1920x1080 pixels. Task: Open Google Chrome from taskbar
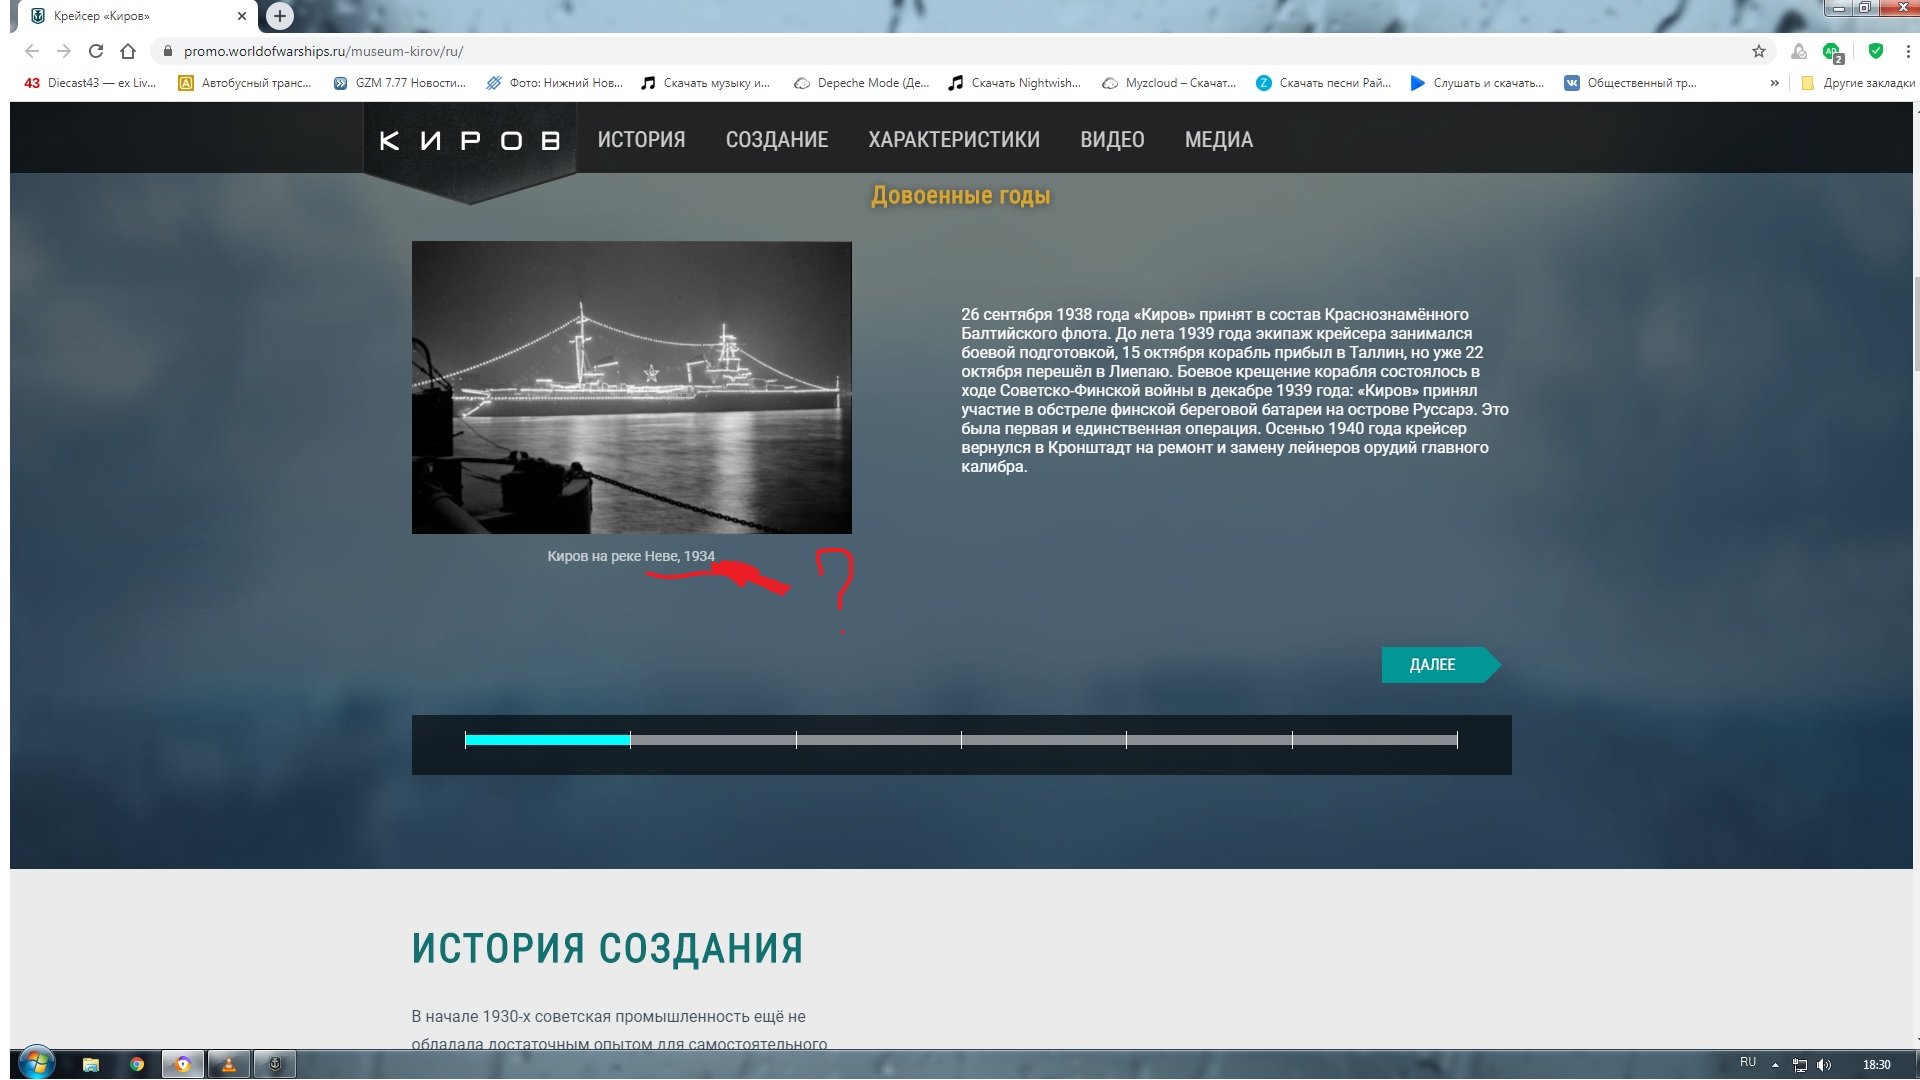click(137, 1065)
